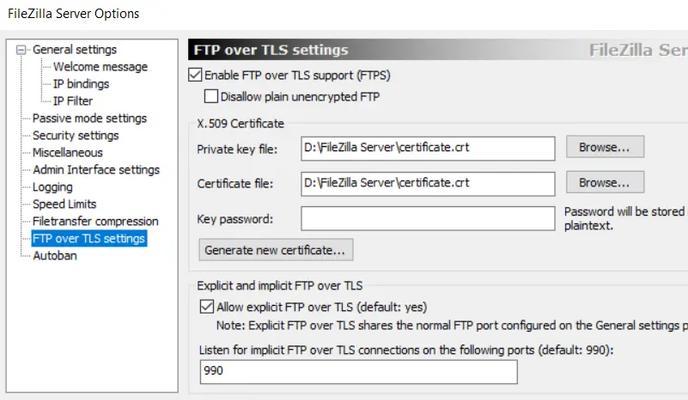Open Welcome message settings page
This screenshot has height=400, width=688.
click(x=100, y=67)
